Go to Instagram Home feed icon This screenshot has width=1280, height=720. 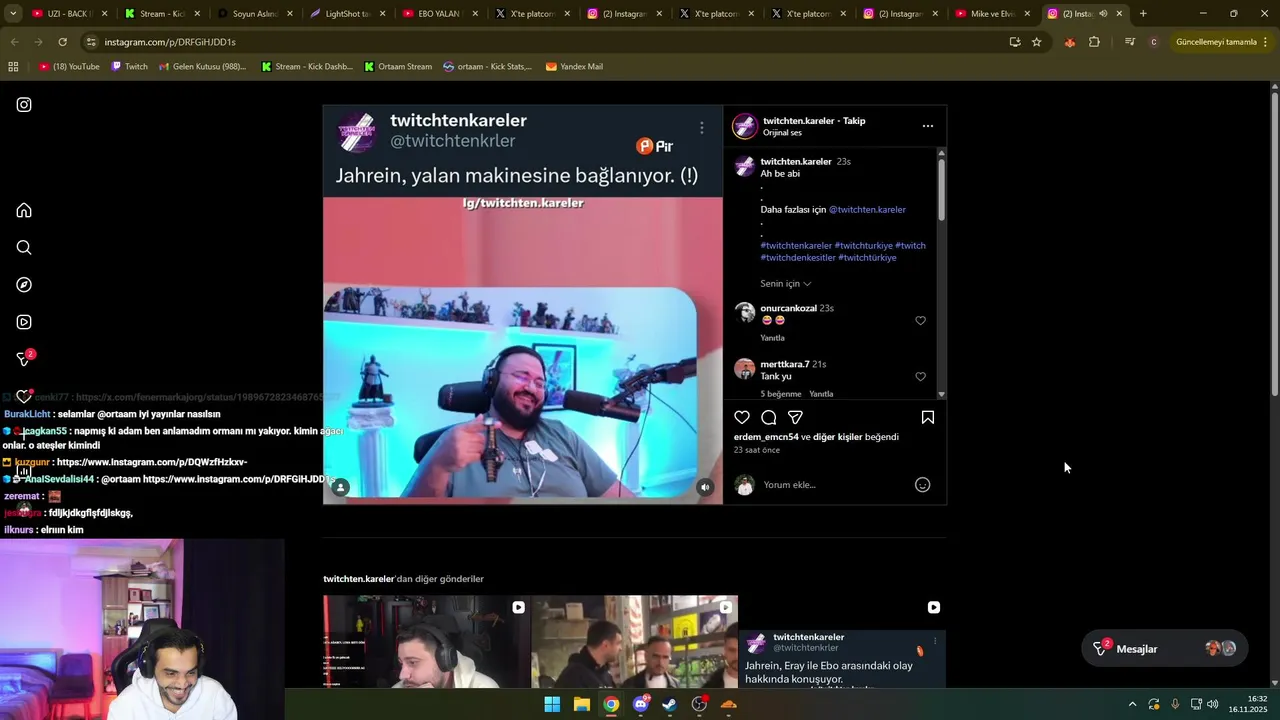click(x=24, y=210)
